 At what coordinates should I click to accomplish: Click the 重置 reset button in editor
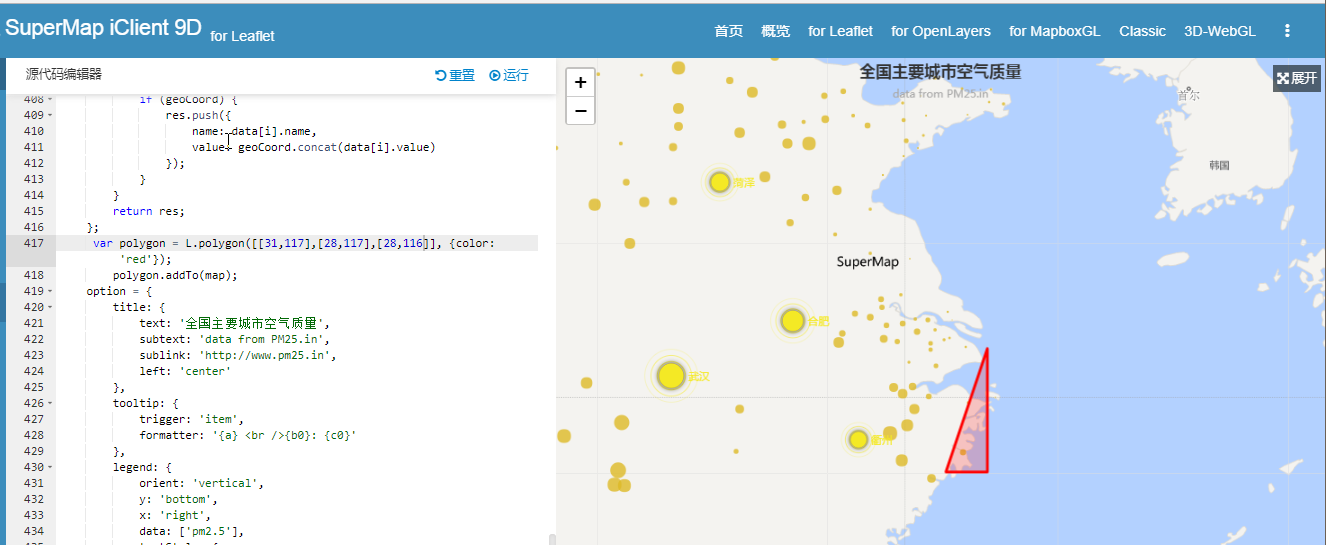(x=455, y=75)
